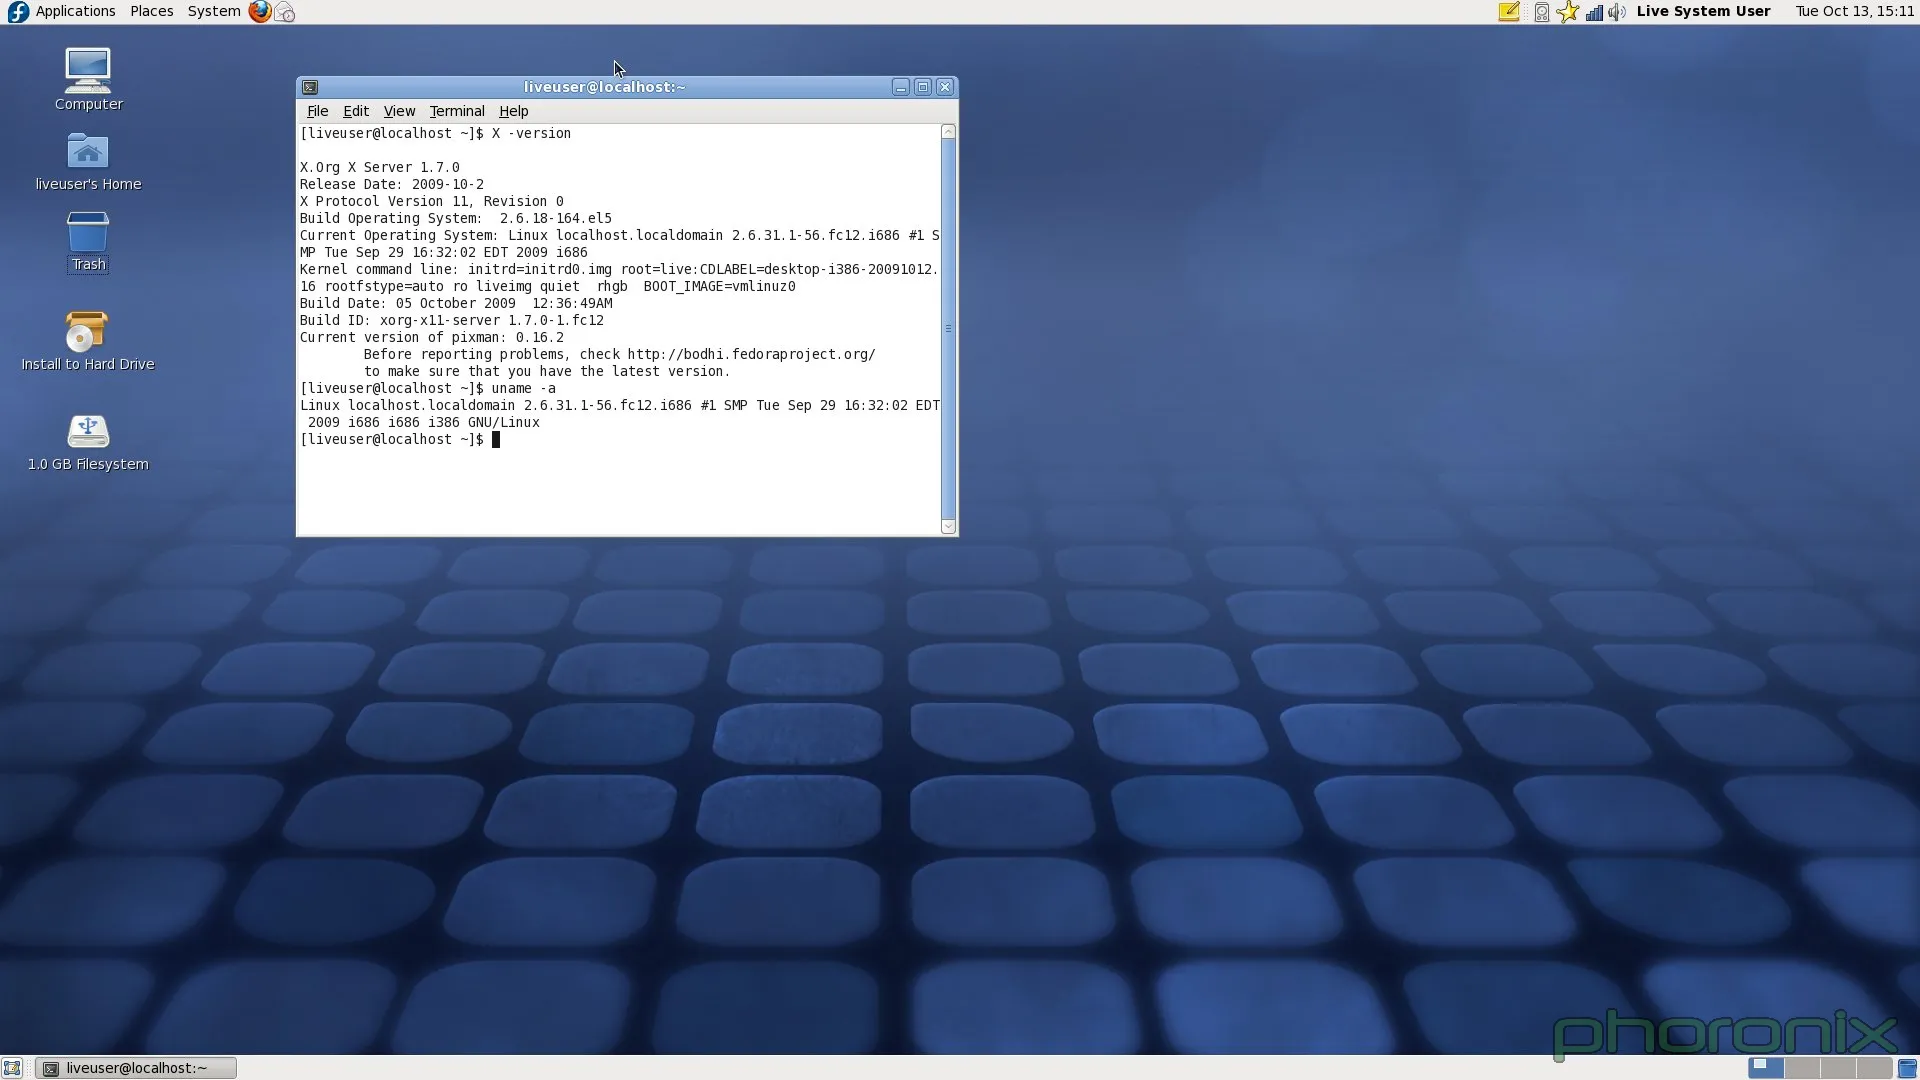Image resolution: width=1920 pixels, height=1080 pixels.
Task: Click the terminal window menu icon in title bar
Action: (310, 87)
